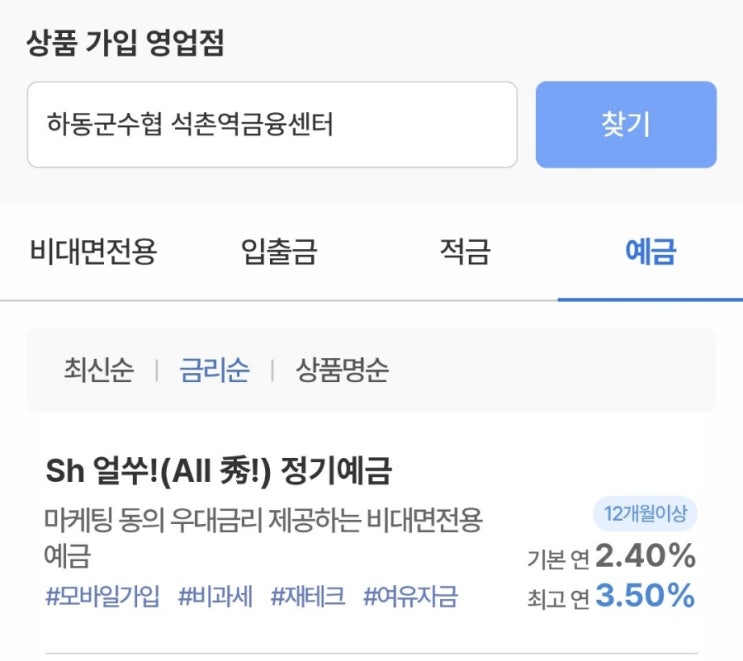Open the #여유자금 hashtag
Viewport: 743px width, 661px height.
[x=410, y=597]
